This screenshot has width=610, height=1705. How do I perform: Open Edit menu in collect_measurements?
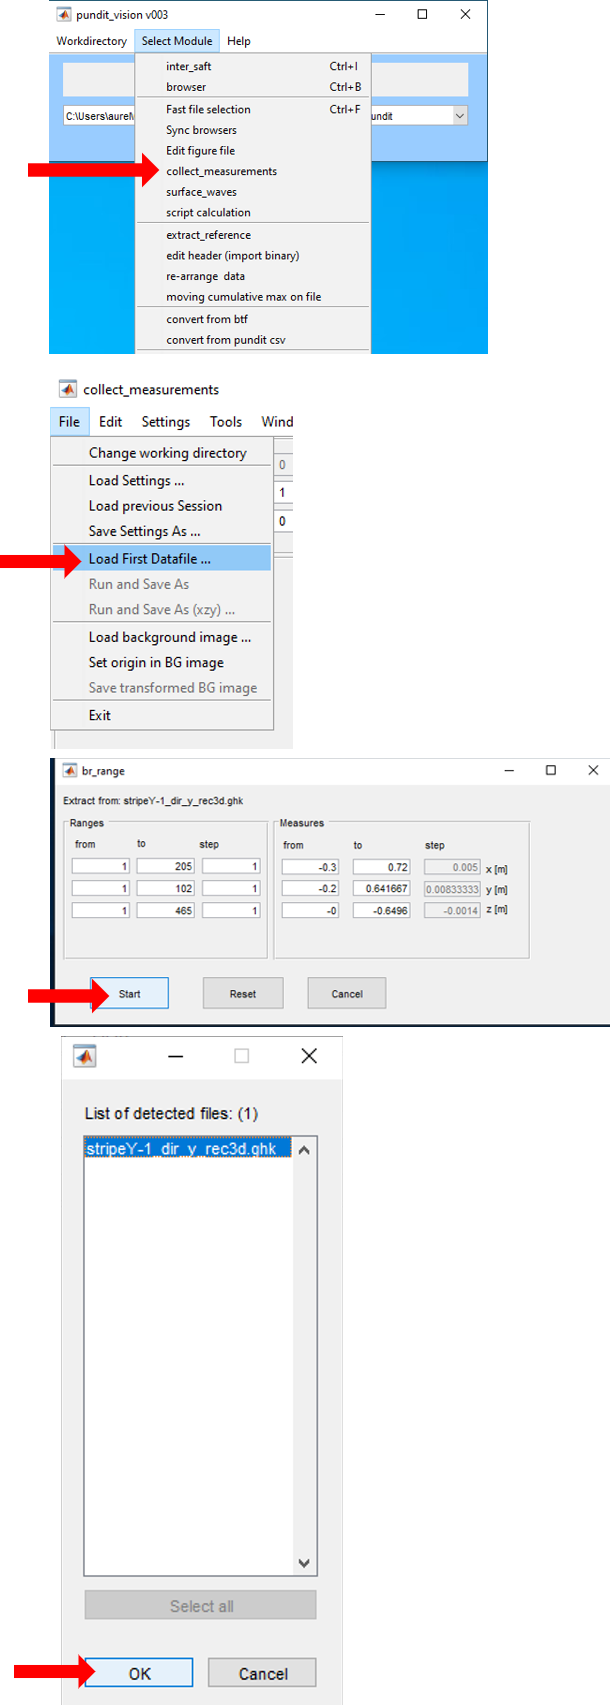[x=111, y=422]
